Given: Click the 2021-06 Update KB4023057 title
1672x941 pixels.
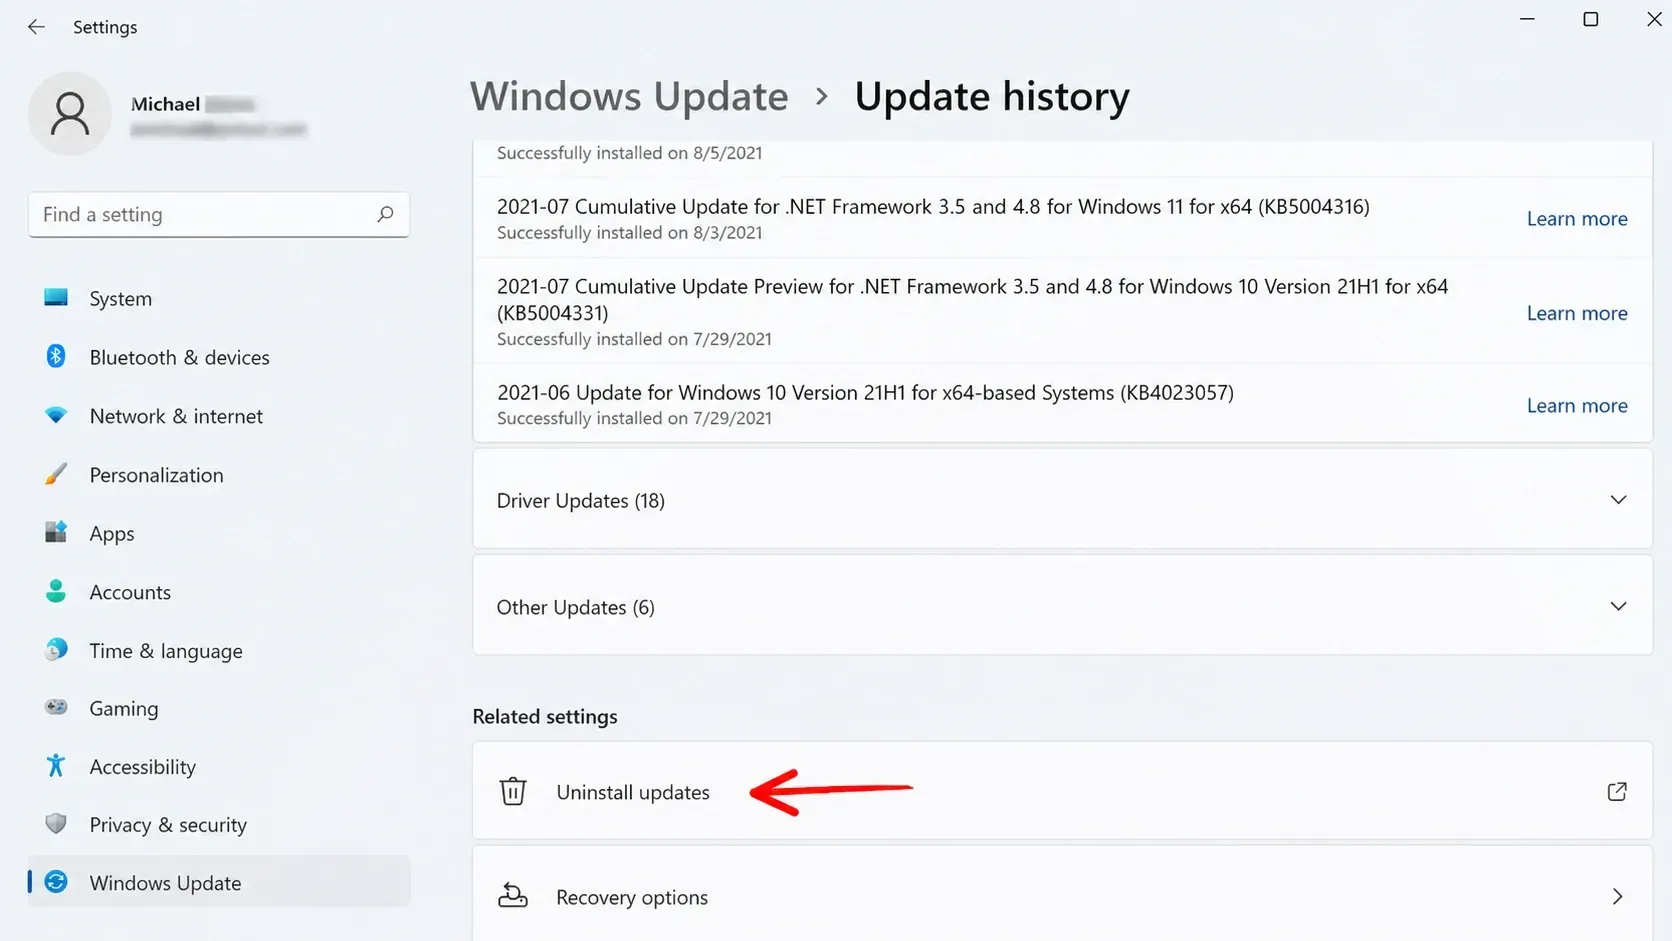Looking at the screenshot, I should click(x=865, y=392).
